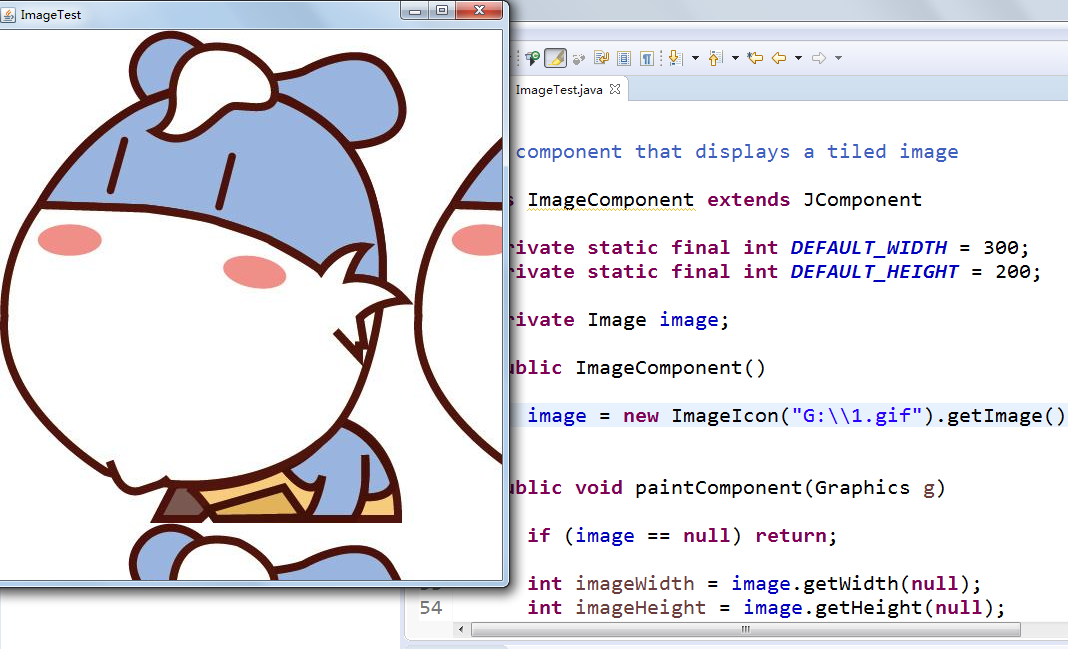Click the comment 'displays a tiled image'
The height and width of the screenshot is (649, 1068).
[x=826, y=152]
